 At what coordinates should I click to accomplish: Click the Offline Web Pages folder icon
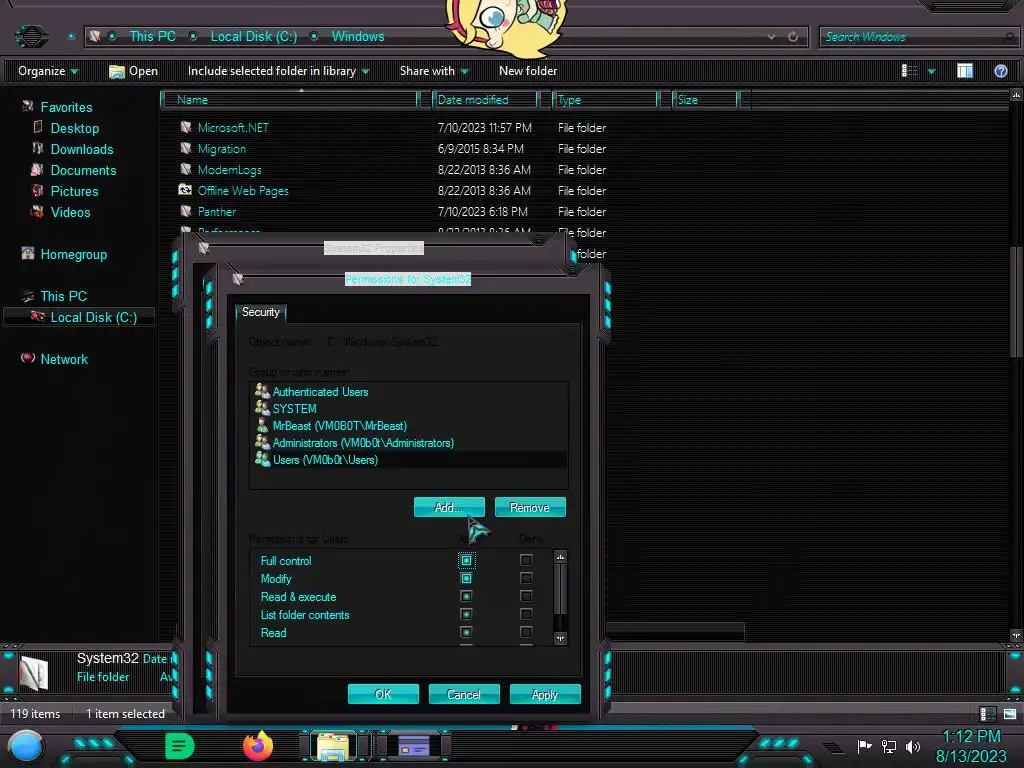[x=185, y=190]
